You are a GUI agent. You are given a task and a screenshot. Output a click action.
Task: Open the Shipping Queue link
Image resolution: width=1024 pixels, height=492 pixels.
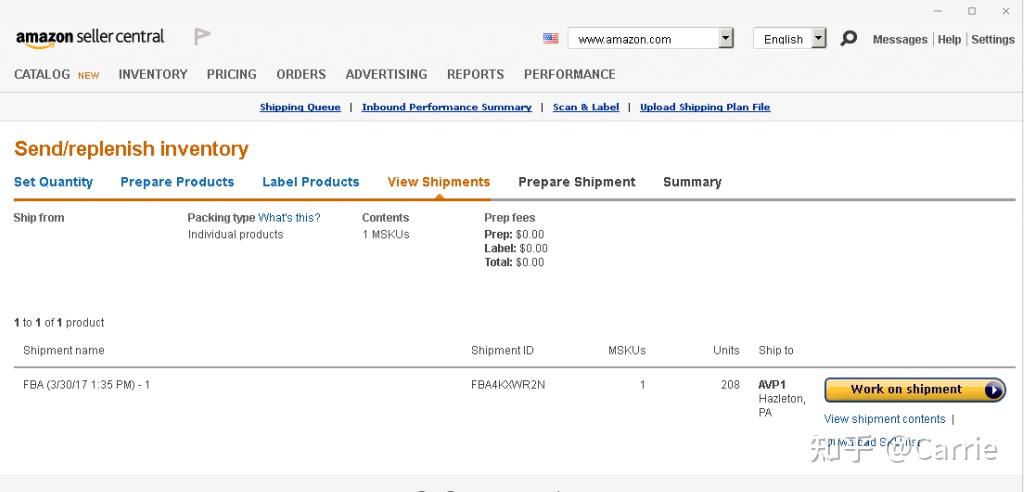(x=300, y=107)
